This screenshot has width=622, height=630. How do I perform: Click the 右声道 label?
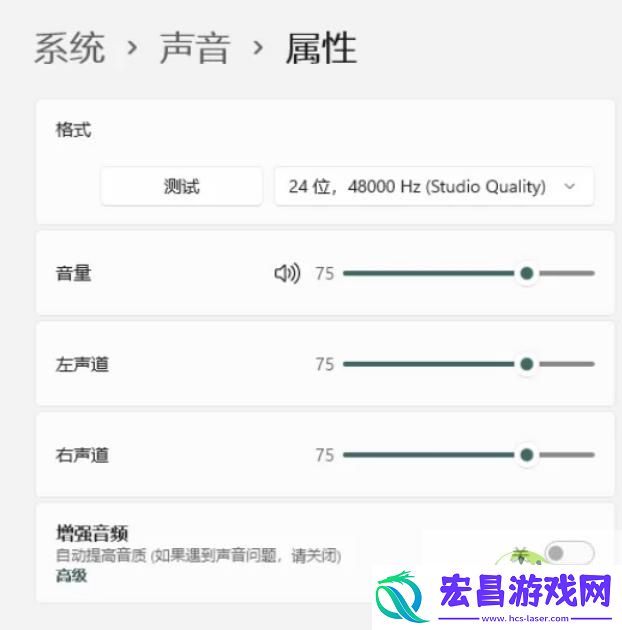pos(82,455)
